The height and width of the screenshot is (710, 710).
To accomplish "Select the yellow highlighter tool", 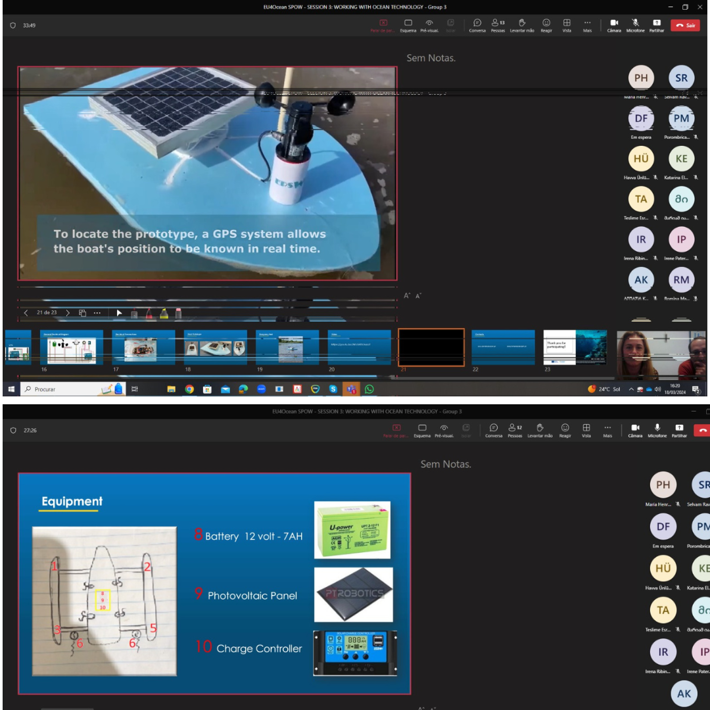I will pyautogui.click(x=164, y=314).
